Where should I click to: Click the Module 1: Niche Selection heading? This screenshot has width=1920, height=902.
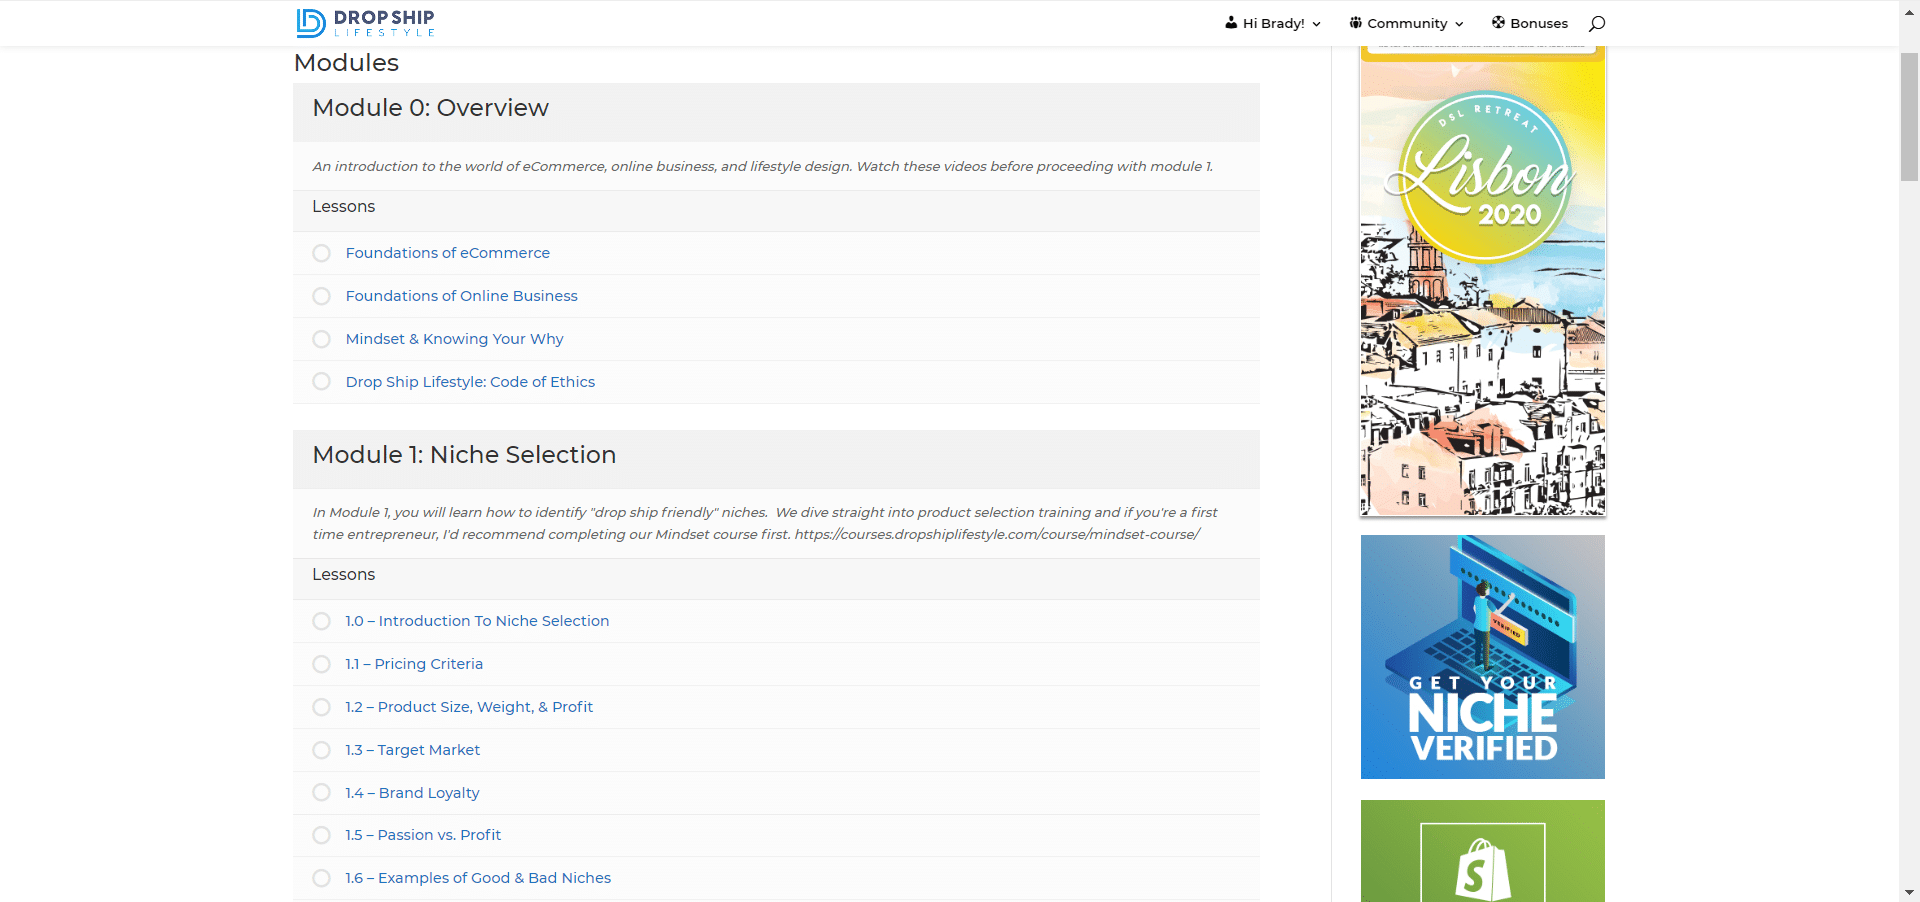(x=464, y=455)
